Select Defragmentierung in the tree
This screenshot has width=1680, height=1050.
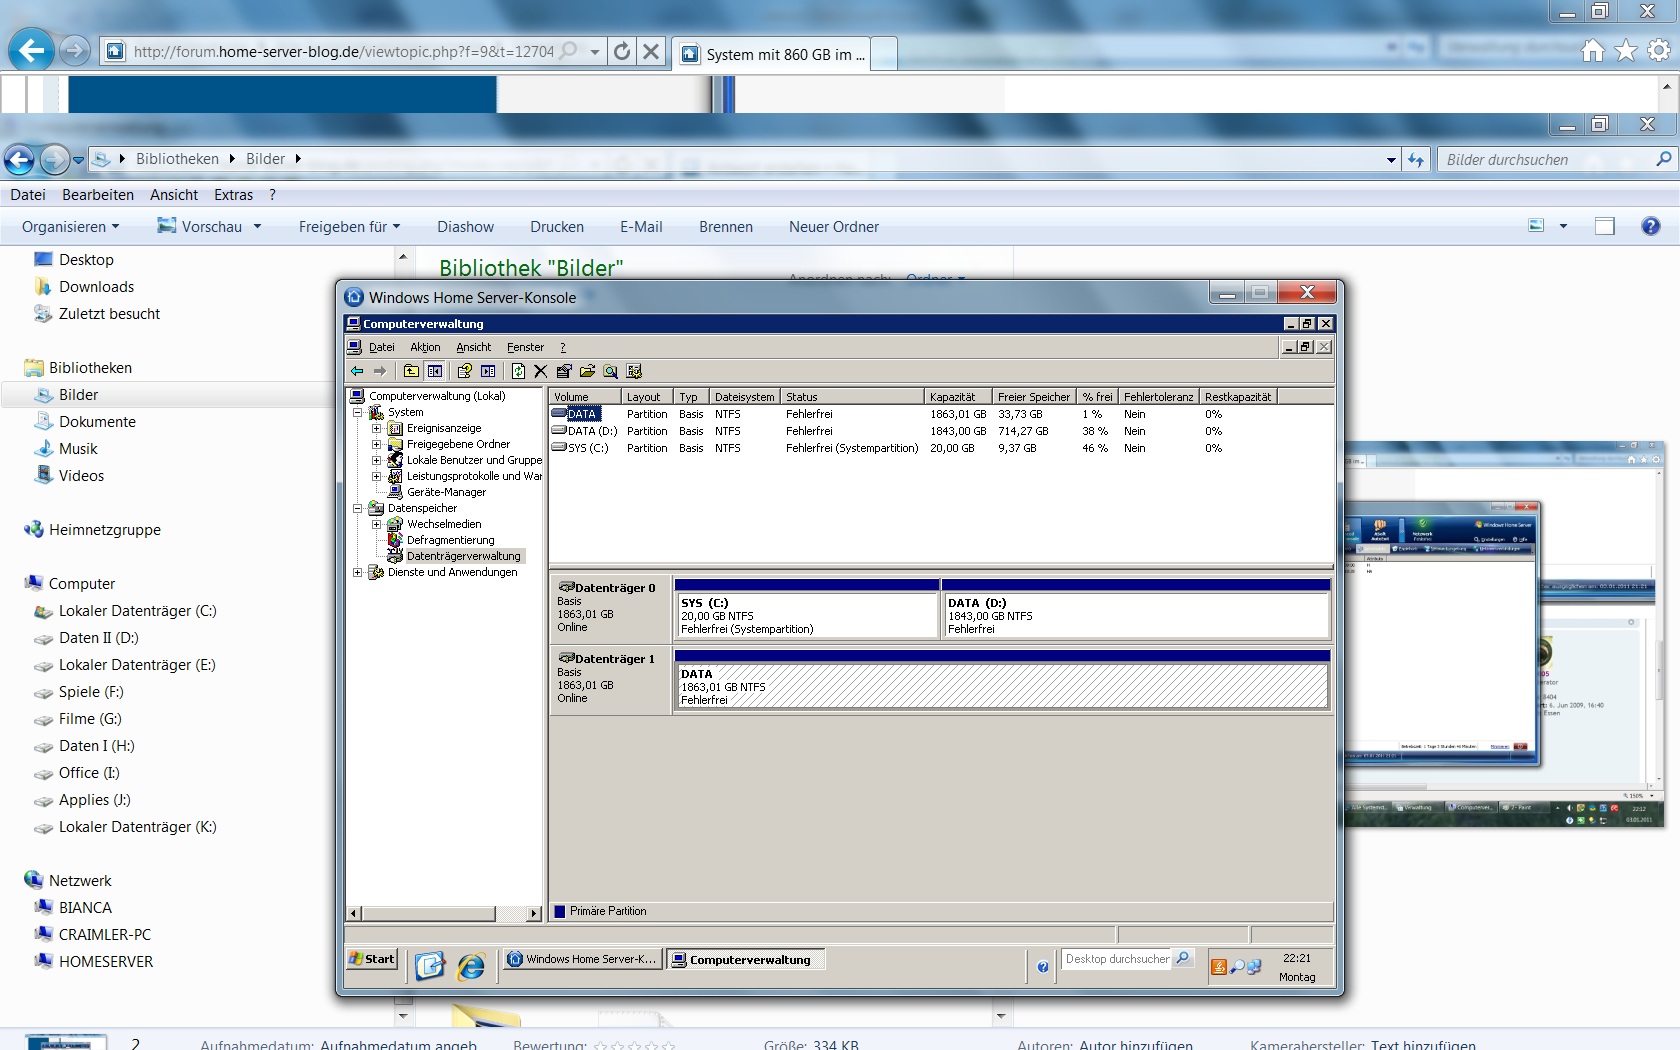click(x=450, y=540)
